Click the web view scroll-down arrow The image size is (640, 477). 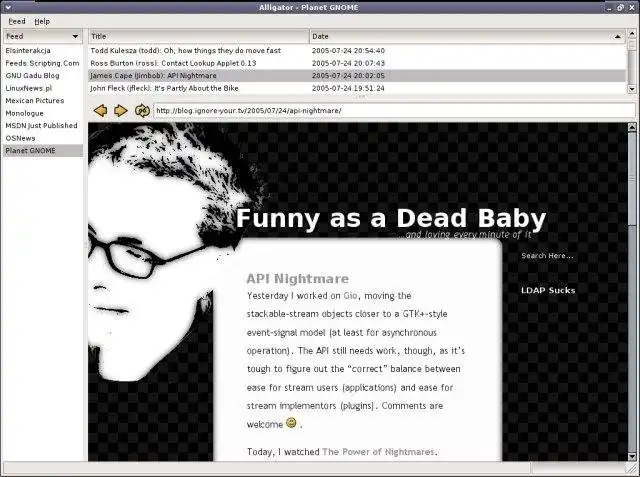pos(632,456)
